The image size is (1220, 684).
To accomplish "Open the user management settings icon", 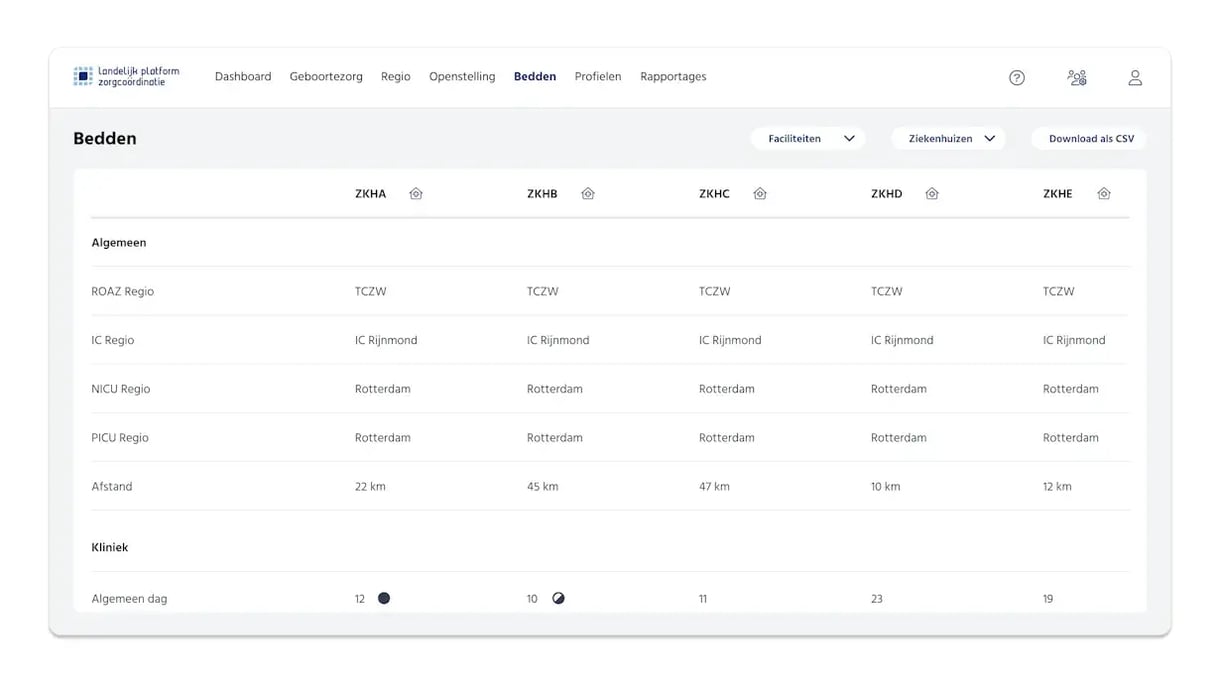I will pyautogui.click(x=1077, y=78).
